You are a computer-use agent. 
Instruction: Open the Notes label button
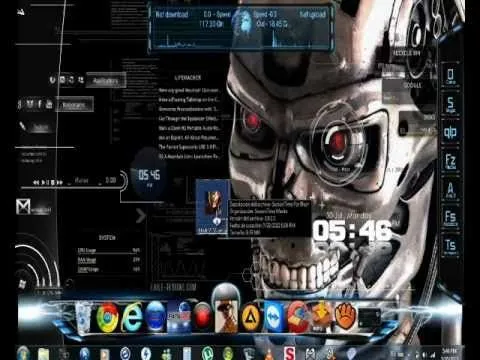(41, 127)
